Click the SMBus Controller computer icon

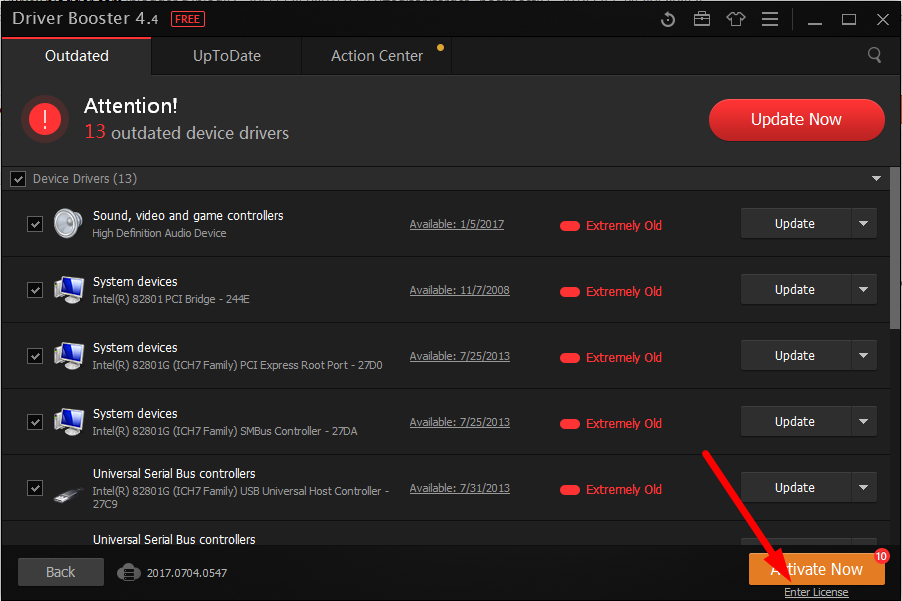[68, 422]
